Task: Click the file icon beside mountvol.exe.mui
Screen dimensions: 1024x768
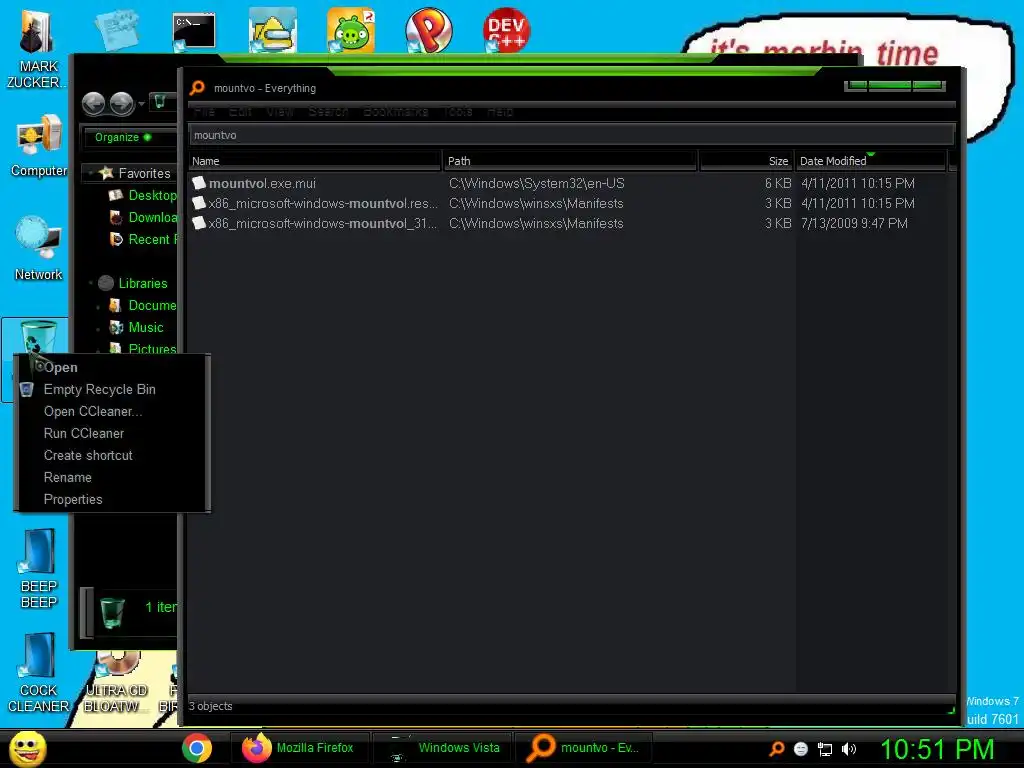Action: tap(199, 183)
